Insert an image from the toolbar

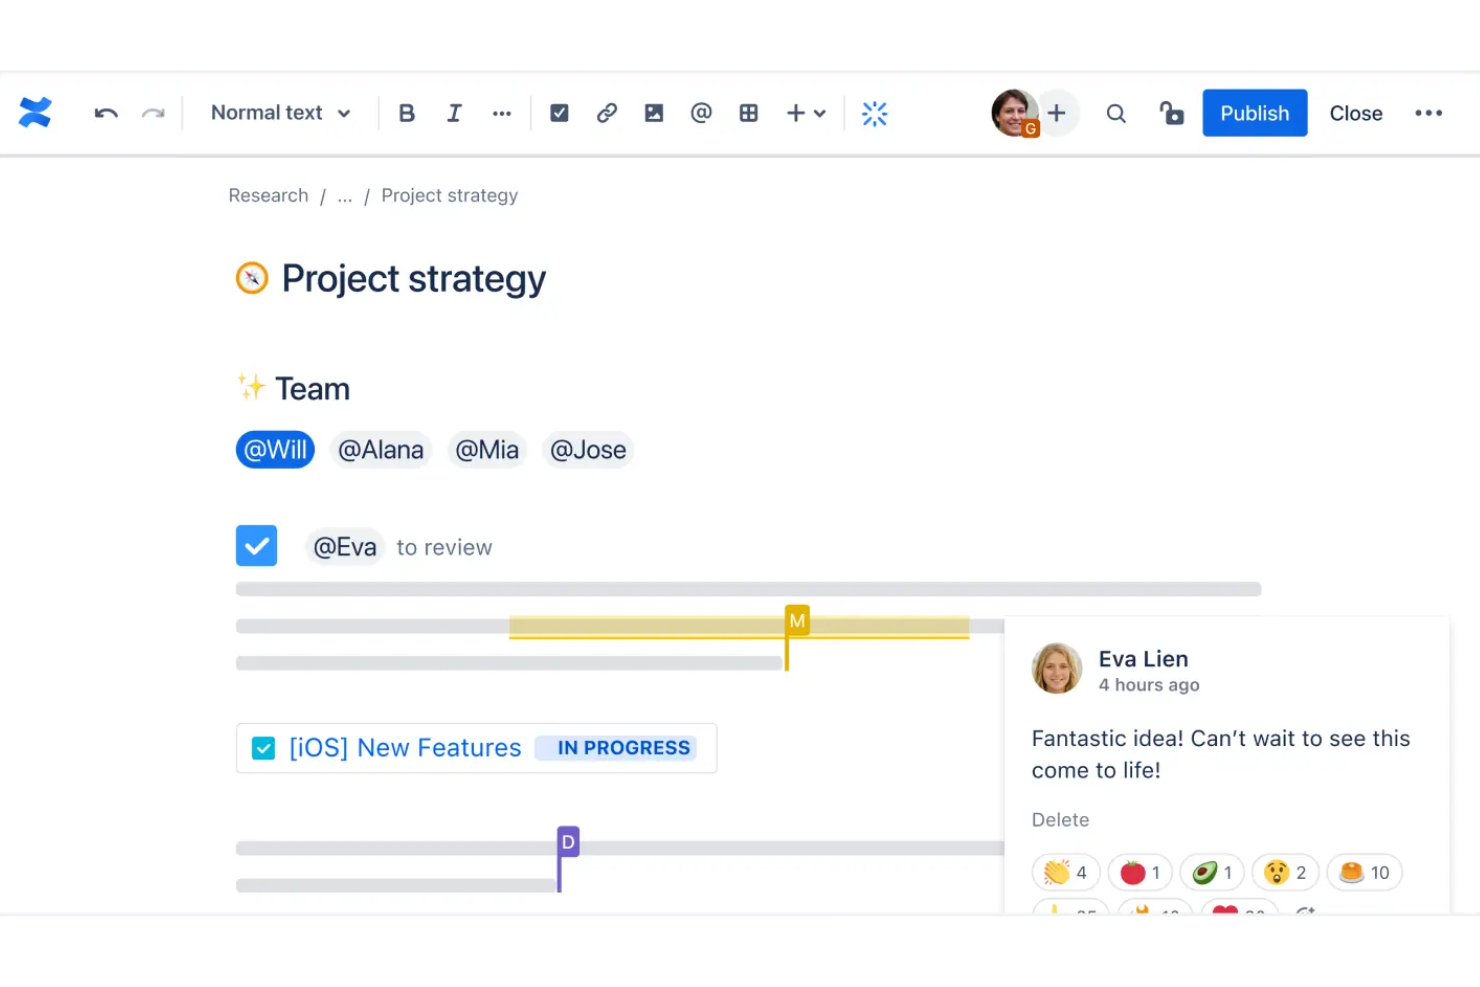tap(654, 112)
